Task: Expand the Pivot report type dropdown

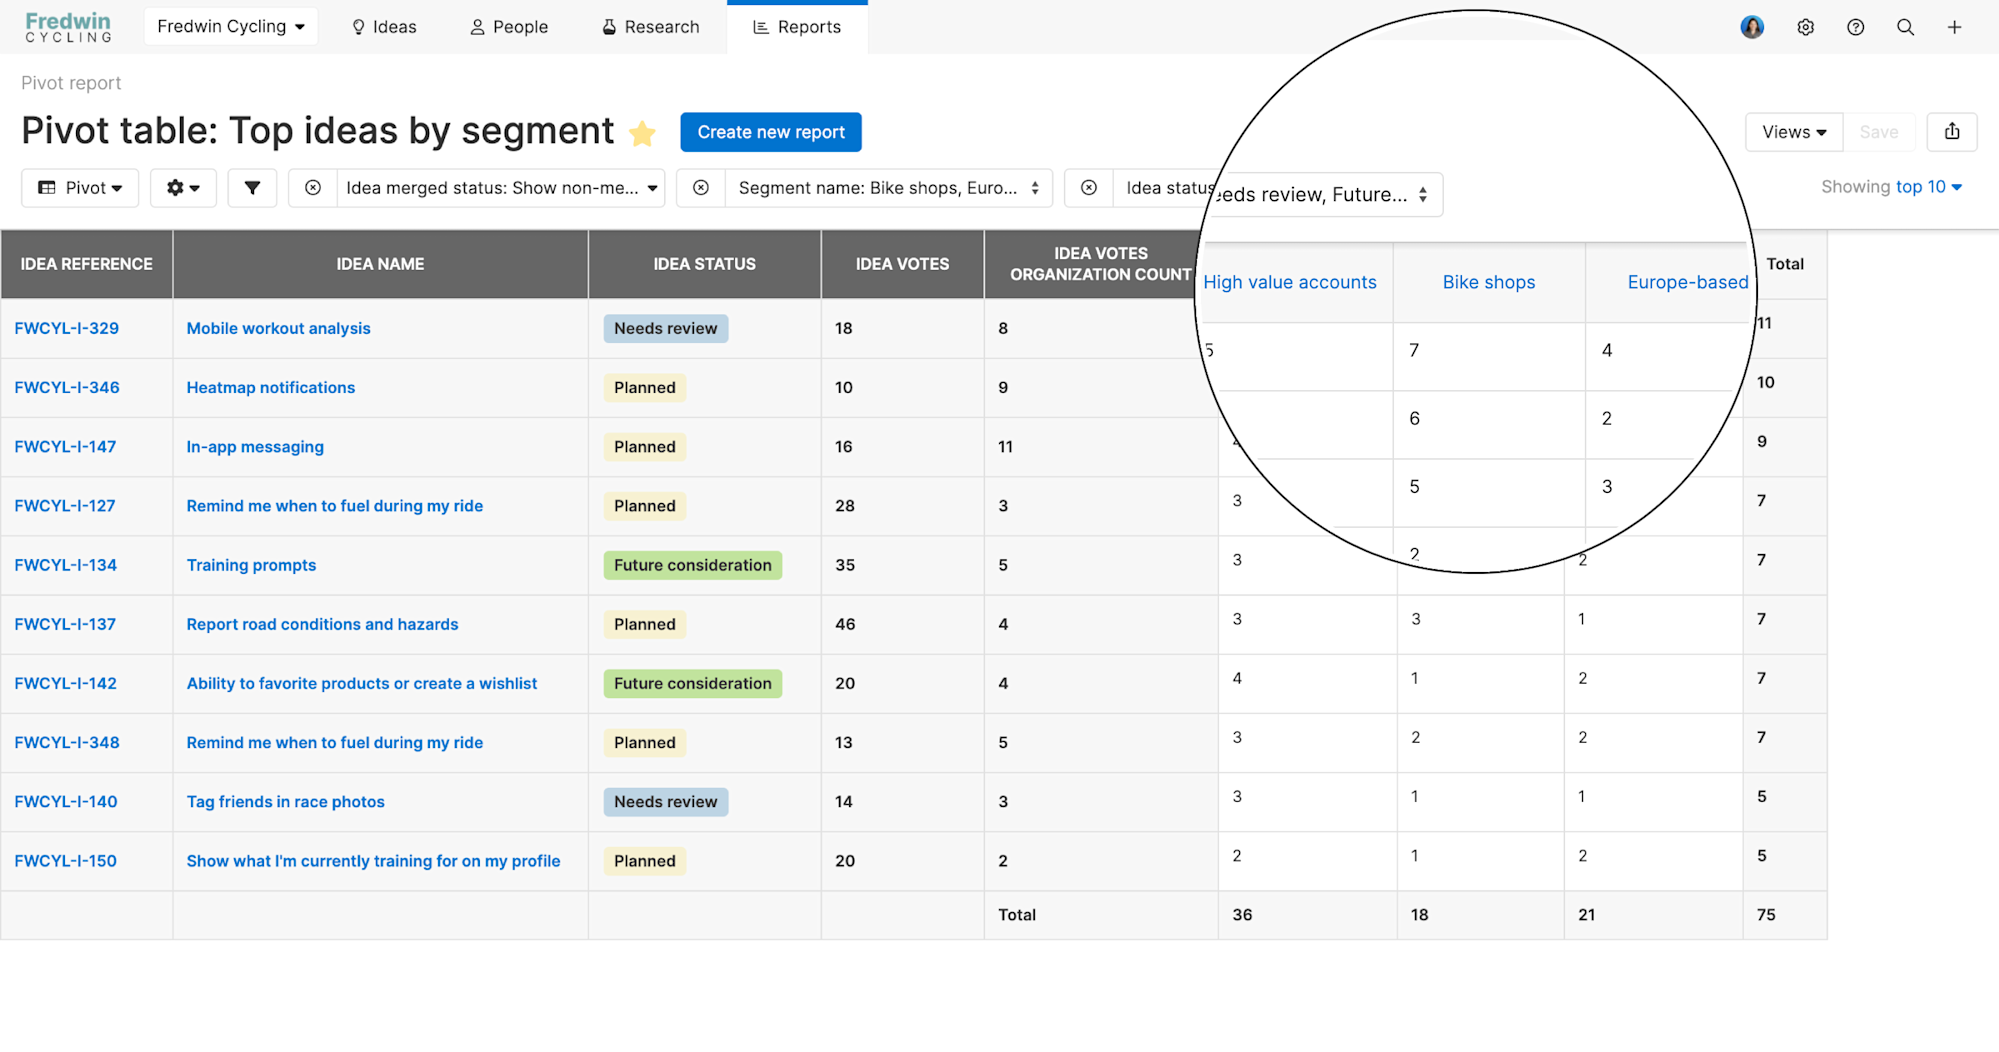Action: tap(80, 188)
